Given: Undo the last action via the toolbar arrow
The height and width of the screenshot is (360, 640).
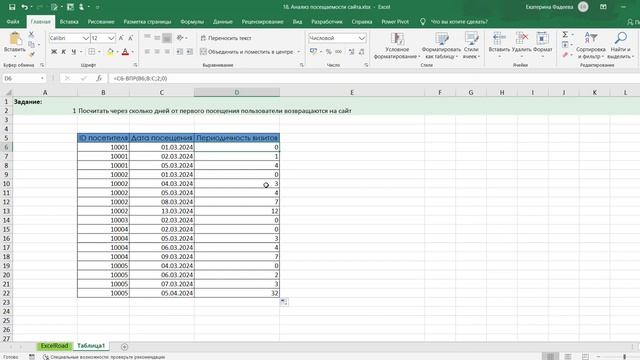Looking at the screenshot, I should point(24,7).
